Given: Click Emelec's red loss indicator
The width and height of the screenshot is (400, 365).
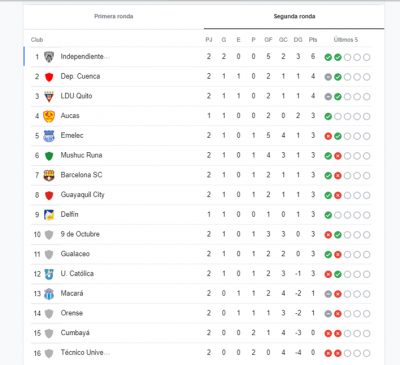Looking at the screenshot, I should tap(328, 136).
